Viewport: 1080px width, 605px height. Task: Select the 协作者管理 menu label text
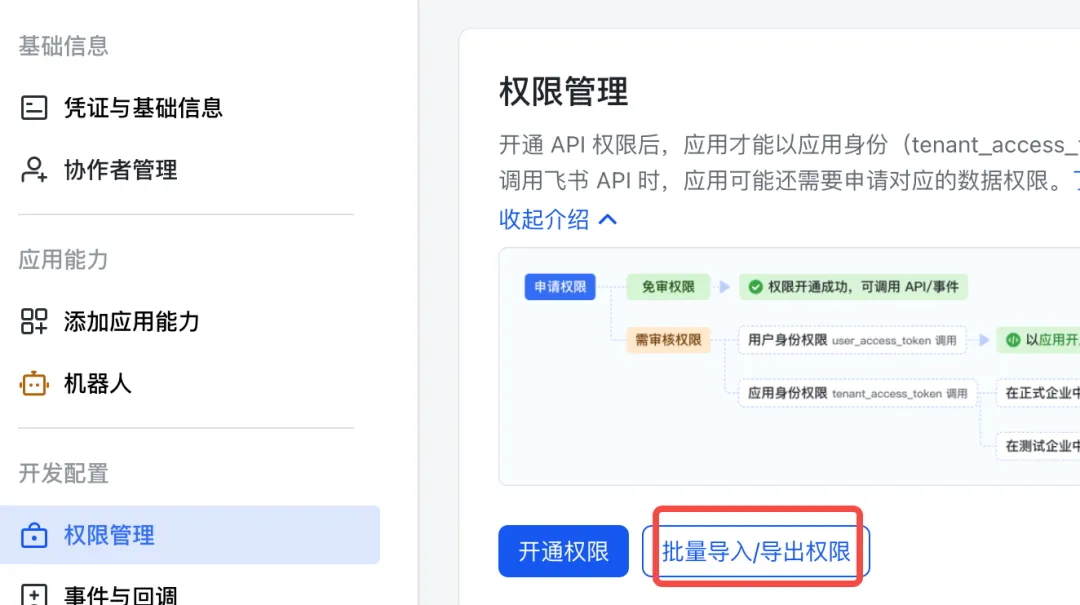coord(121,170)
